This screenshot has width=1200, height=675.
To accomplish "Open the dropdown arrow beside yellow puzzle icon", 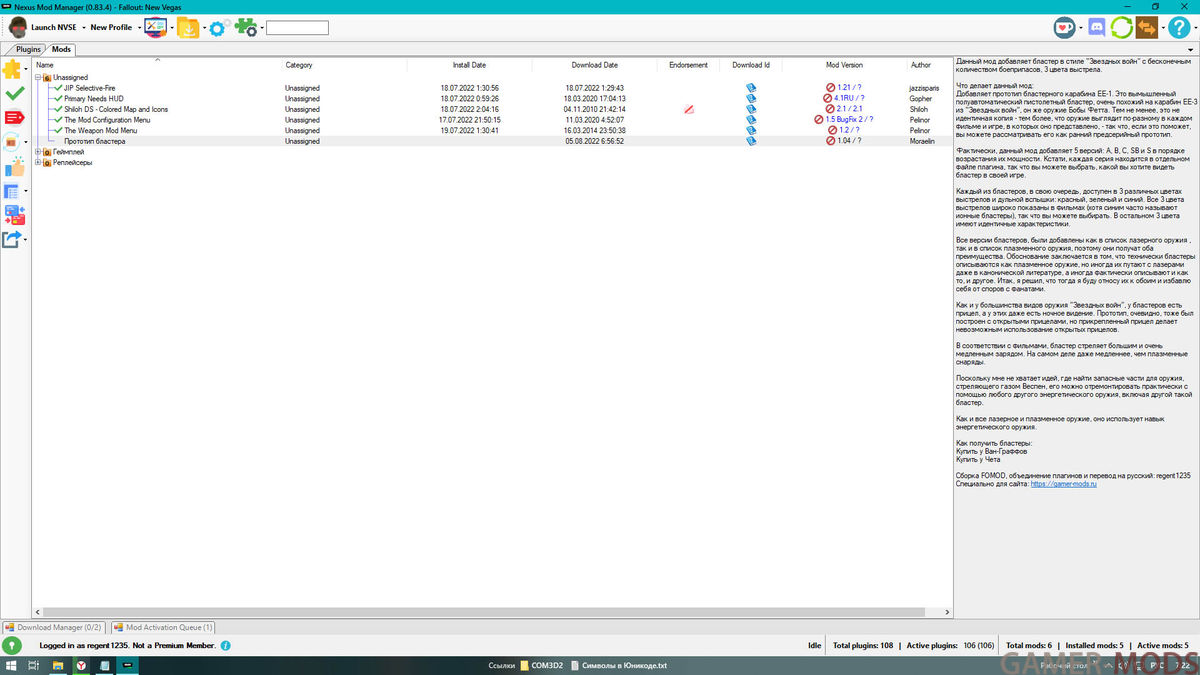I will [x=26, y=70].
